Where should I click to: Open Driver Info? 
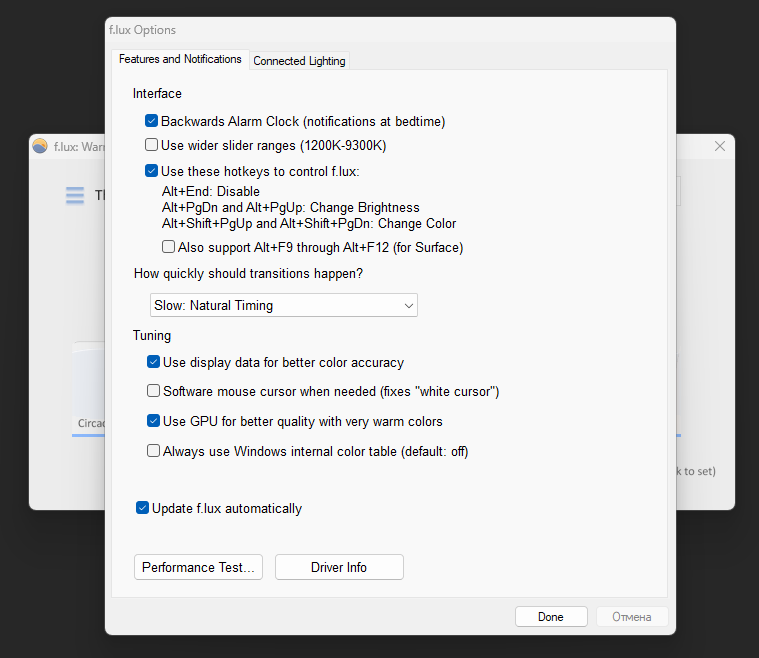click(x=339, y=567)
